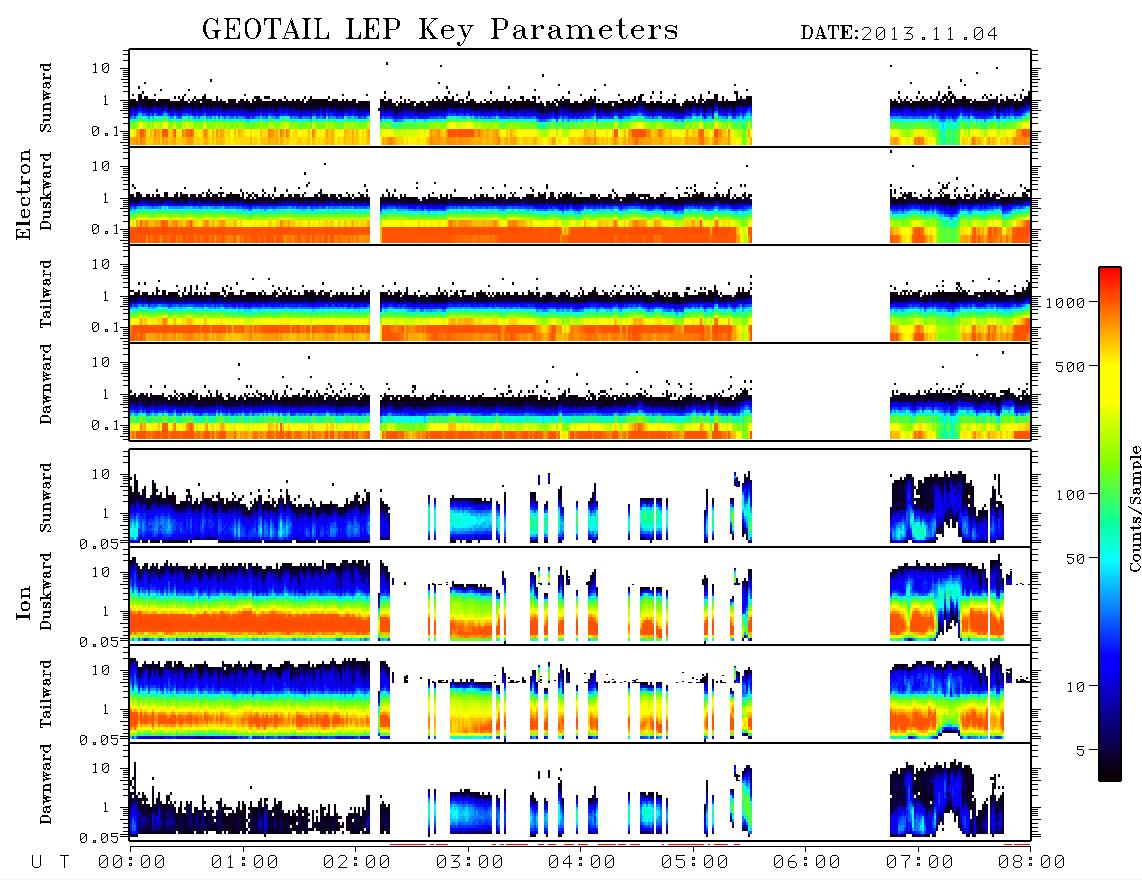Click the '07:00' time tick label
This screenshot has height=880, width=1142.
pyautogui.click(x=920, y=863)
